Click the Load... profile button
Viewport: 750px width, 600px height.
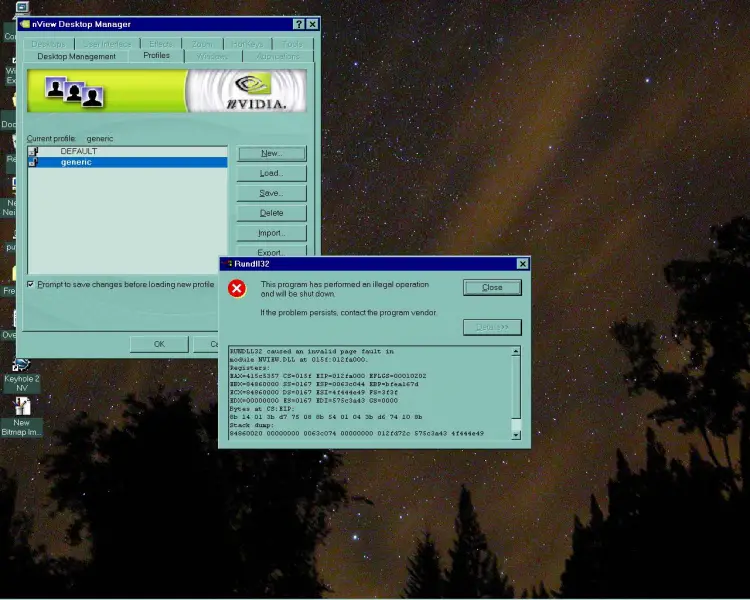tap(272, 173)
